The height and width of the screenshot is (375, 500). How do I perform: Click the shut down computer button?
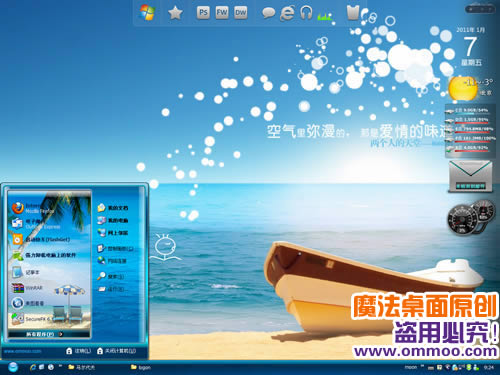[117, 351]
